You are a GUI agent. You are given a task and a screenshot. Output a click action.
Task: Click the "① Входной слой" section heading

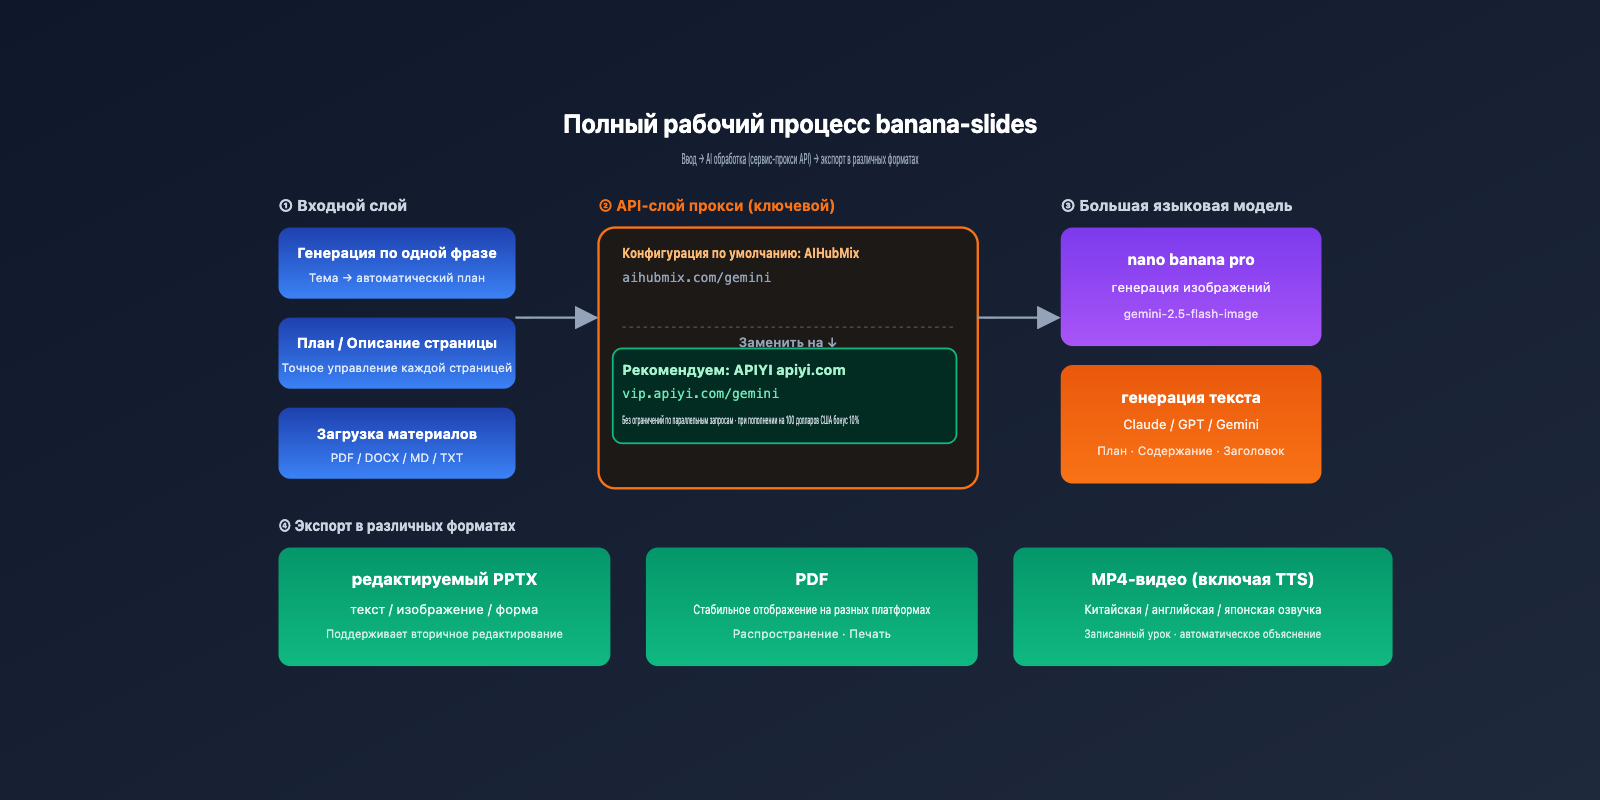343,206
